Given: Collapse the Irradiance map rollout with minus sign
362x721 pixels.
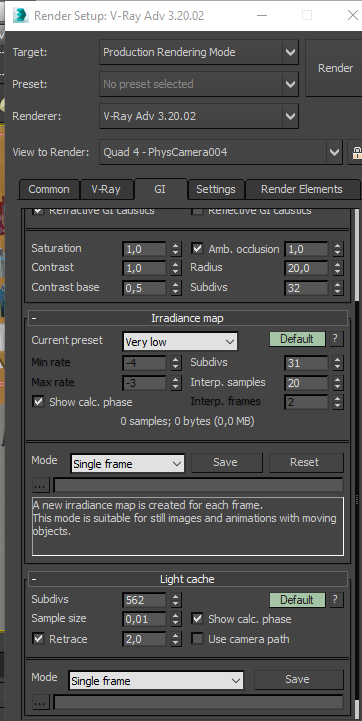Looking at the screenshot, I should point(34,318).
